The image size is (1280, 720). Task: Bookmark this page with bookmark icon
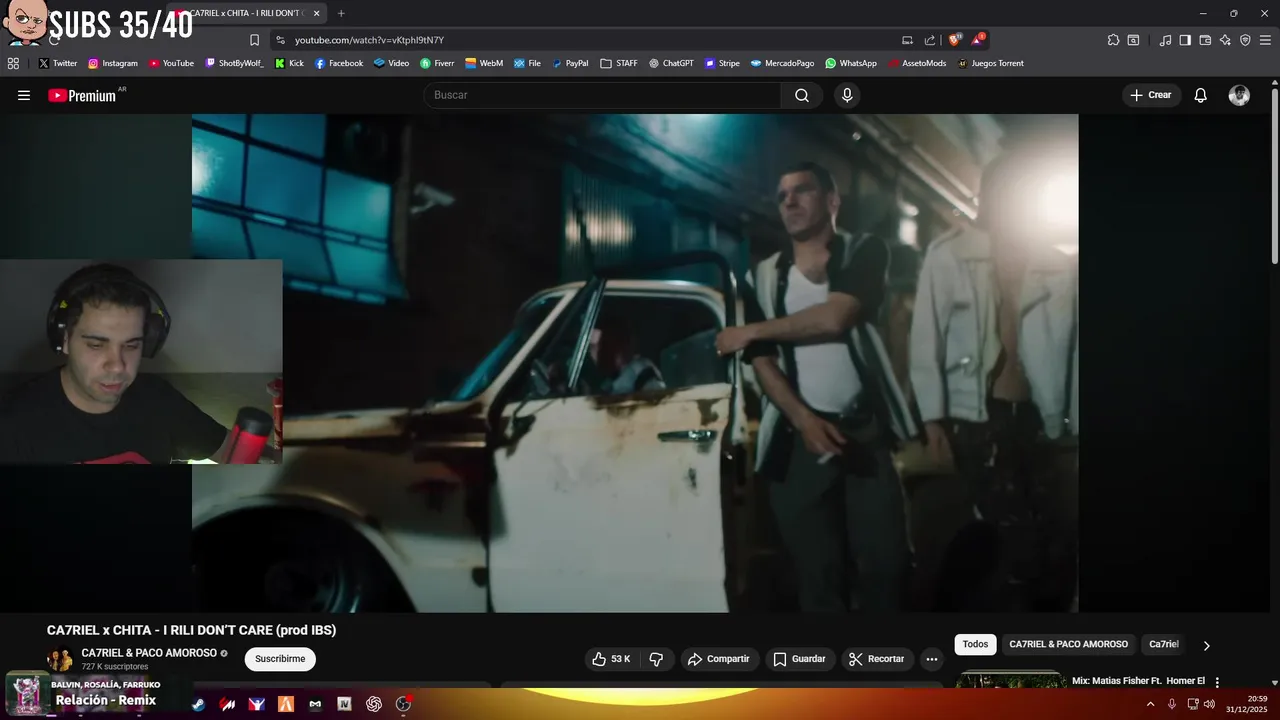click(254, 40)
